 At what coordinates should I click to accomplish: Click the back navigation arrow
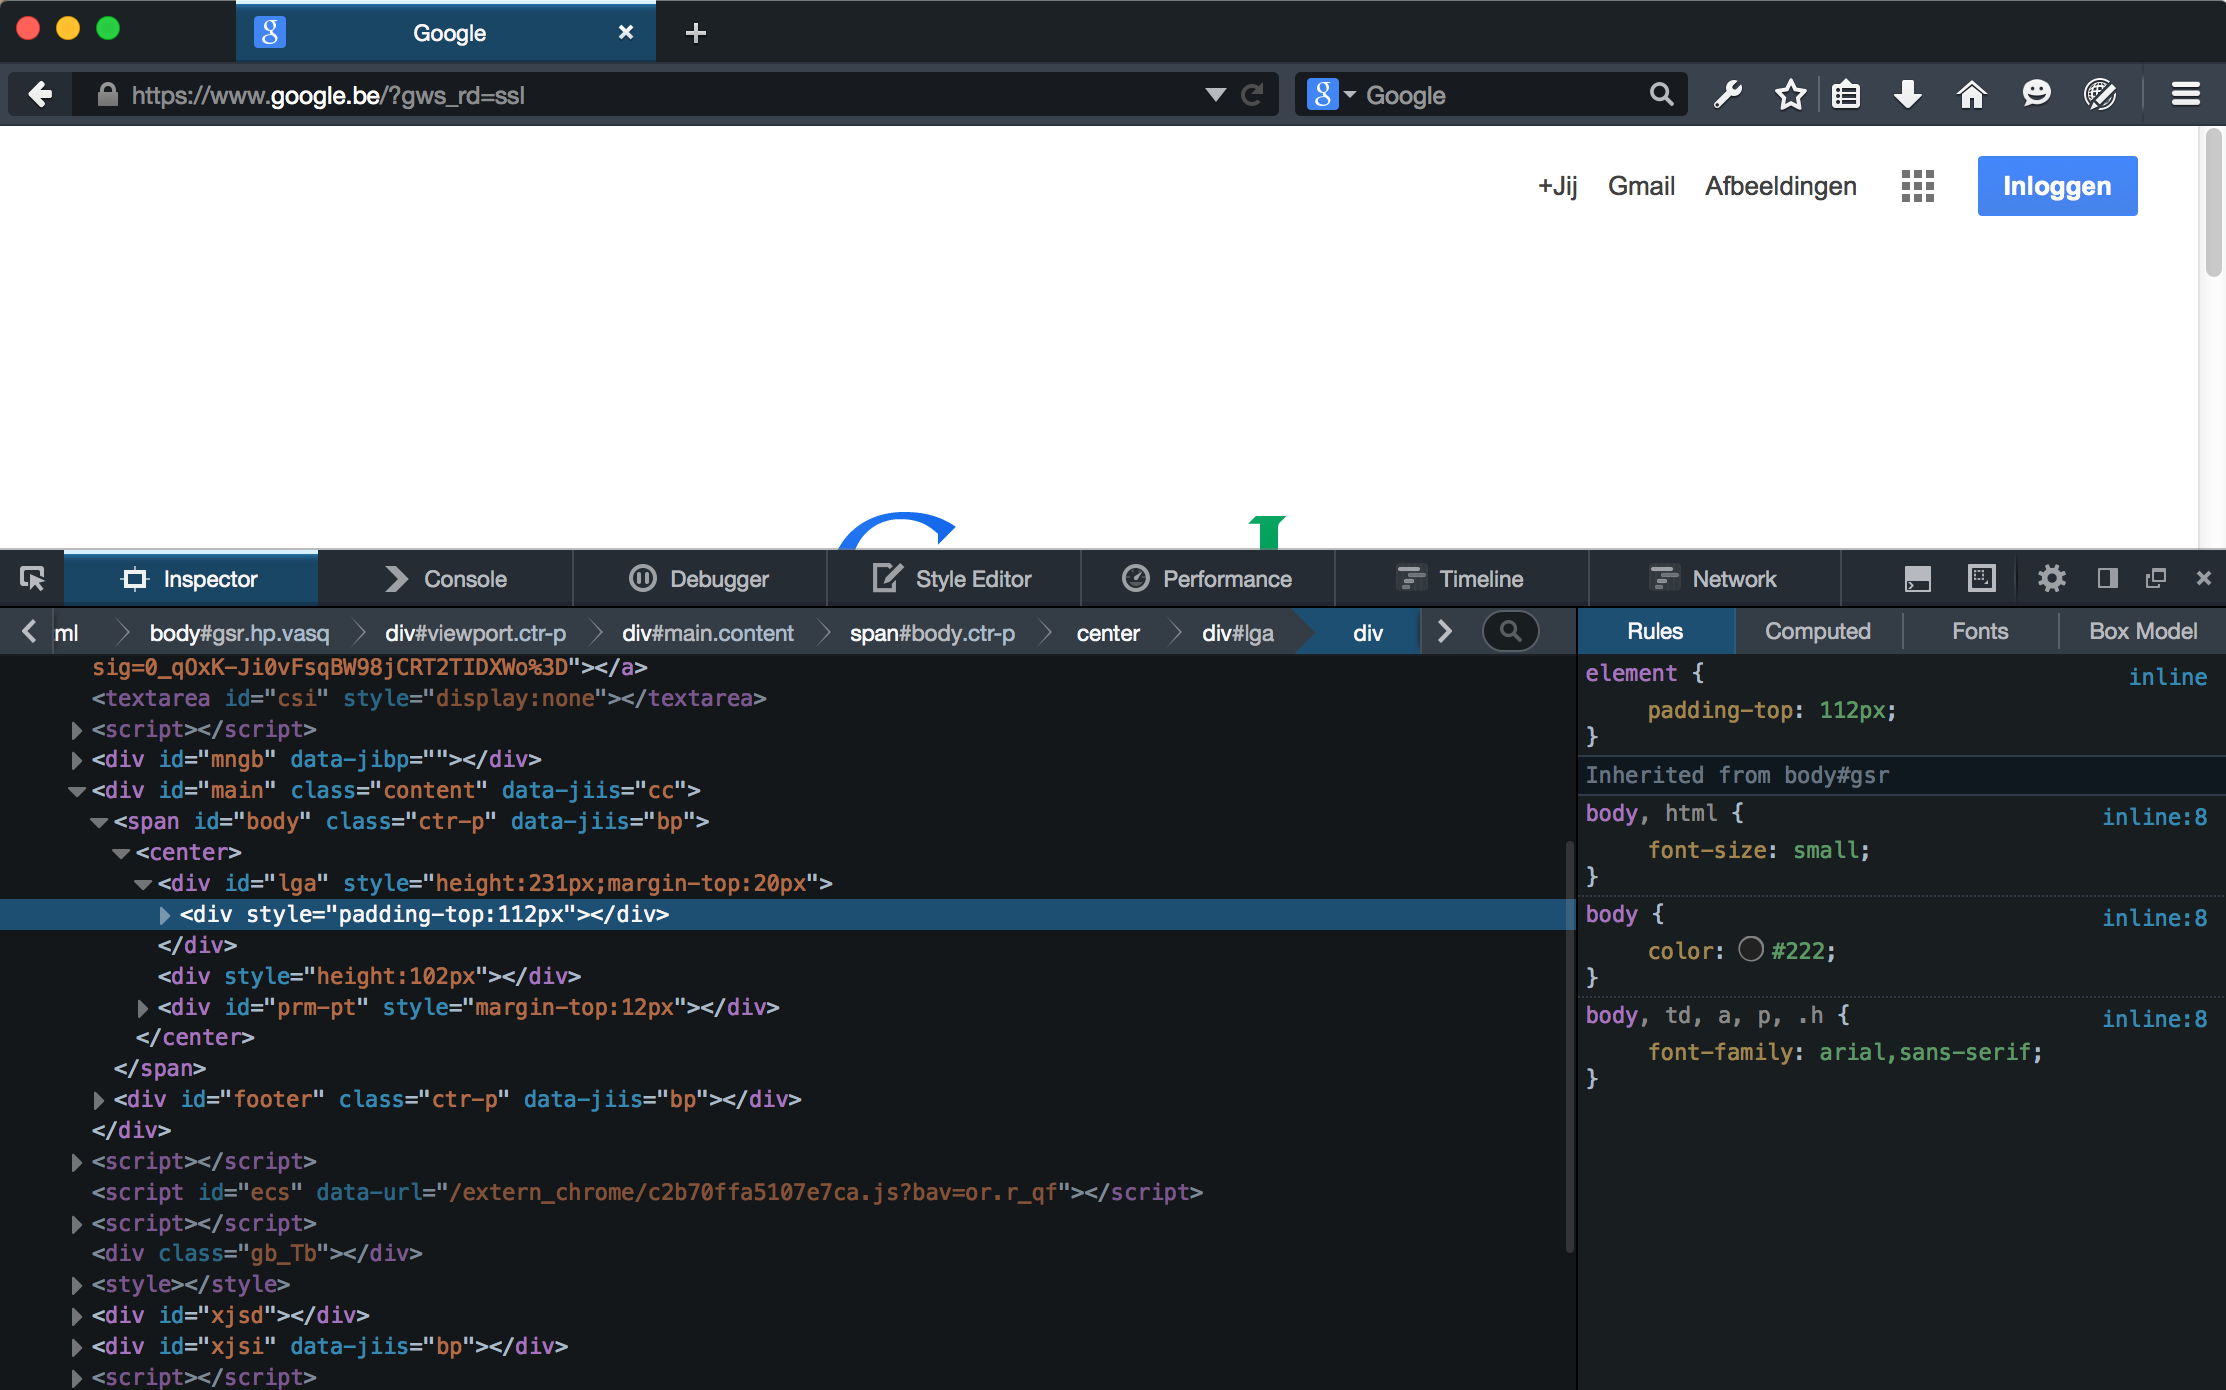pos(42,94)
